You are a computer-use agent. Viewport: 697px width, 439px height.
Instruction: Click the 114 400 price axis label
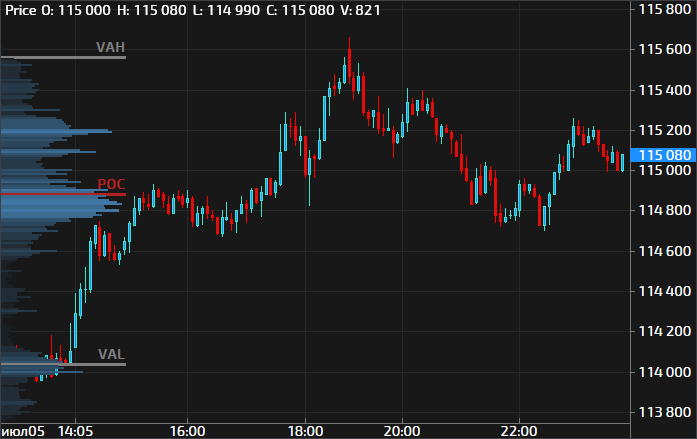coord(665,291)
